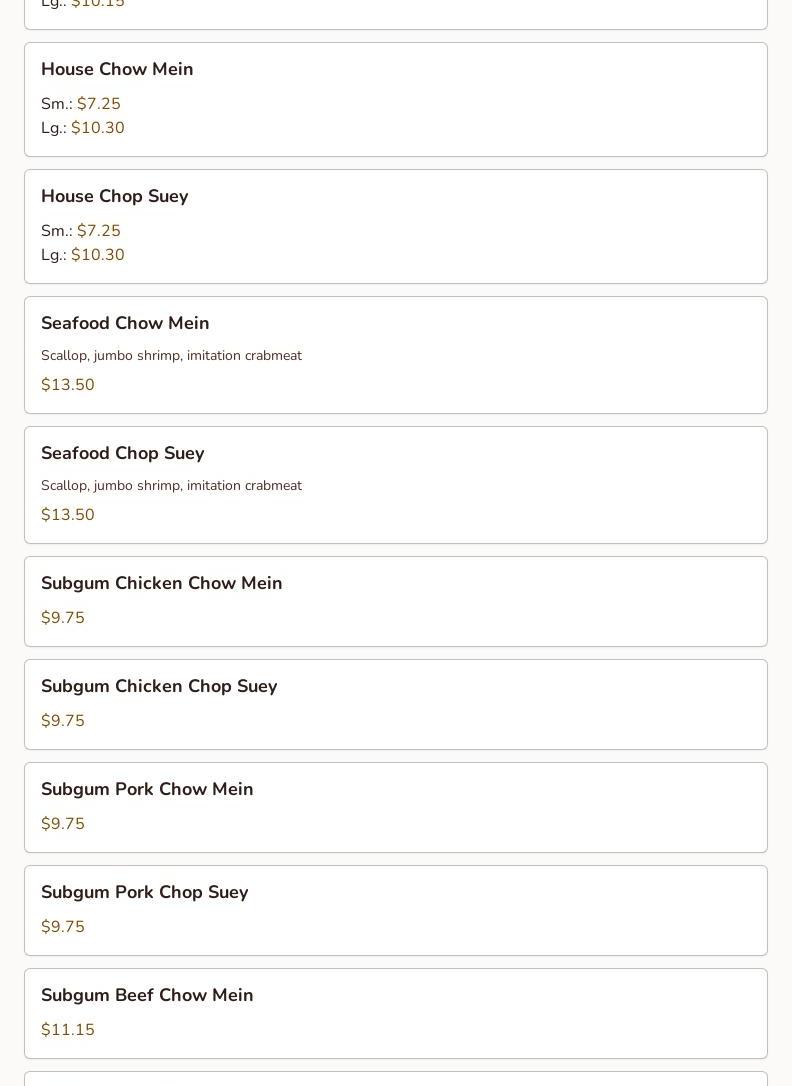The image size is (792, 1086).
Task: Click the Seafood Chow Mein $13.50 price
Action: click(68, 385)
